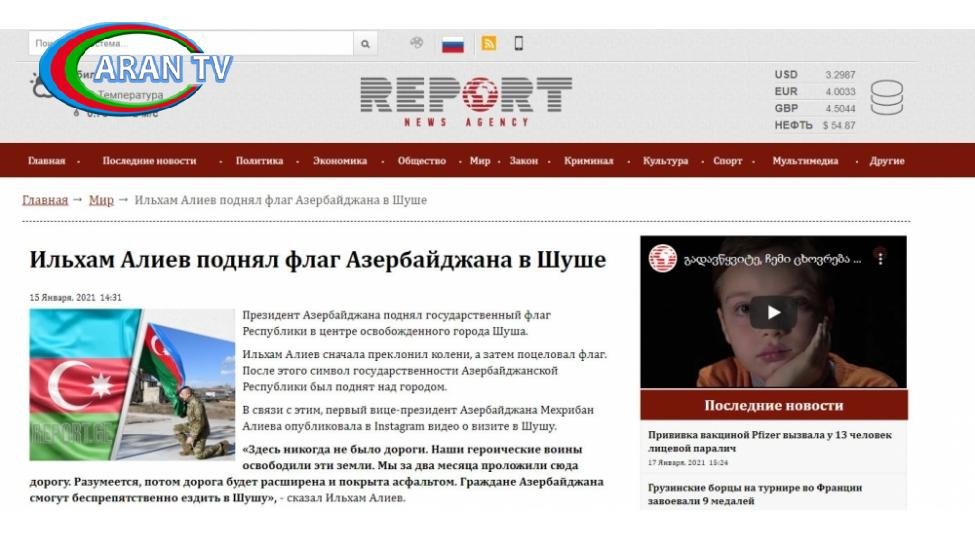Click the article's Azerbaijan flag photo

[x=132, y=384]
